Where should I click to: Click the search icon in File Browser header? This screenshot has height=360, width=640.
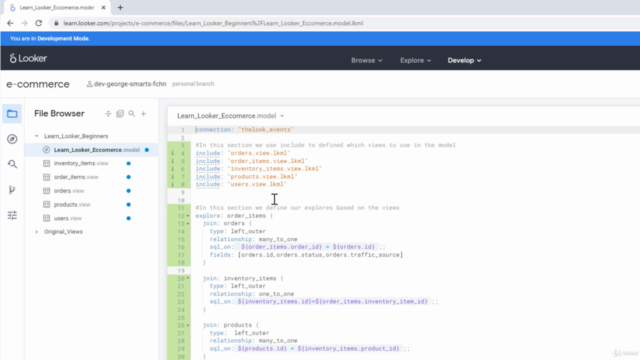tap(131, 114)
